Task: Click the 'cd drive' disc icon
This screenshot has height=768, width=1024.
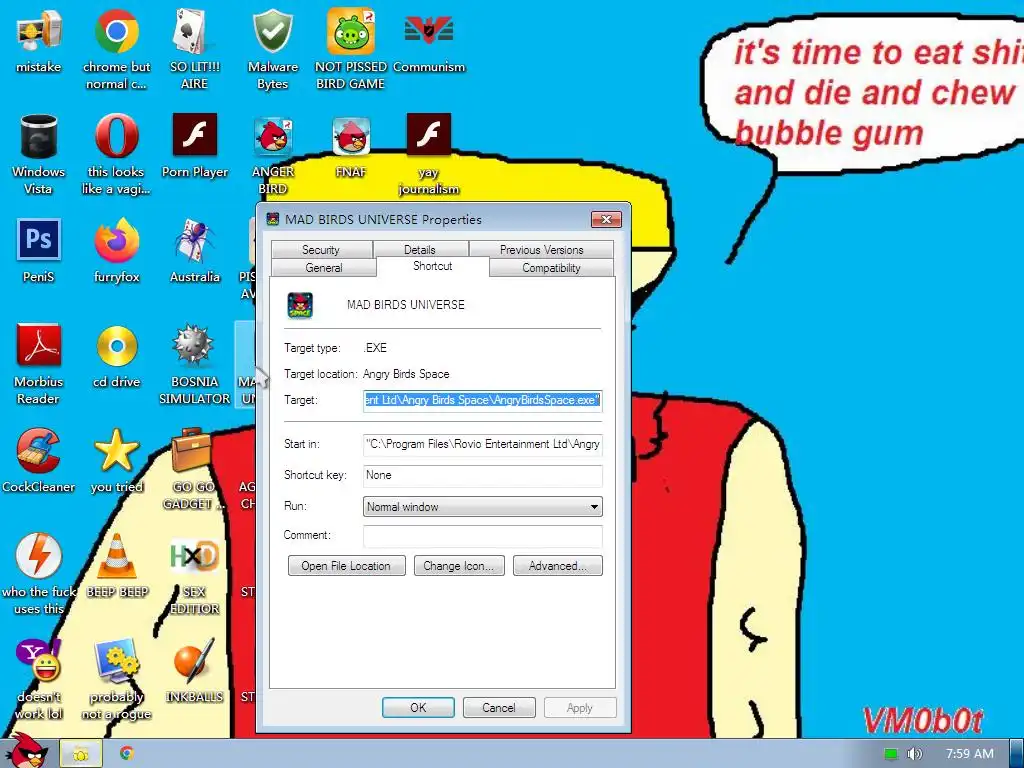Action: coord(116,356)
